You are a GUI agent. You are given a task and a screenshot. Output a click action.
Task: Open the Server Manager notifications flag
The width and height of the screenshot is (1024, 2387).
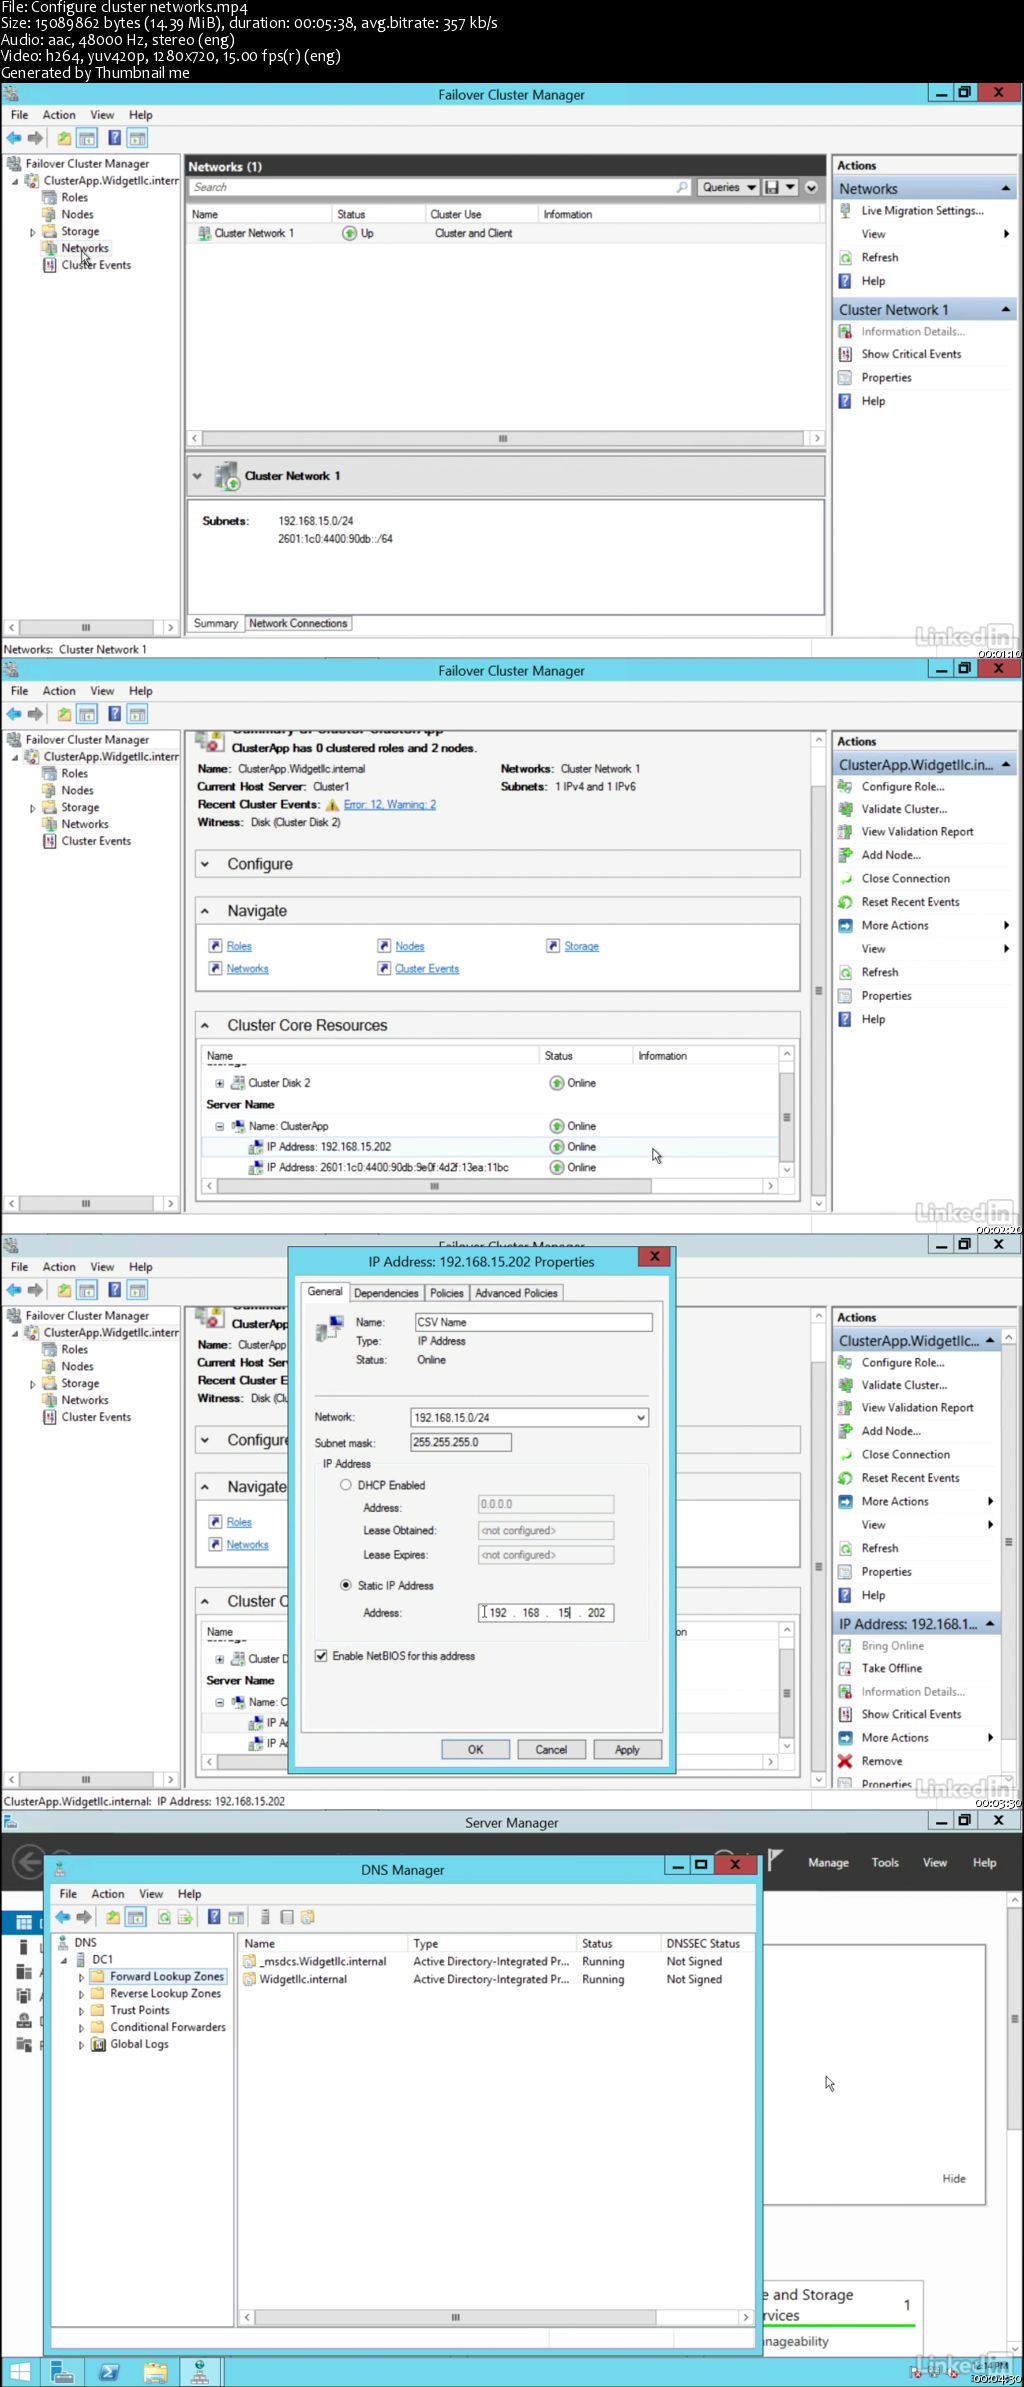[775, 1859]
